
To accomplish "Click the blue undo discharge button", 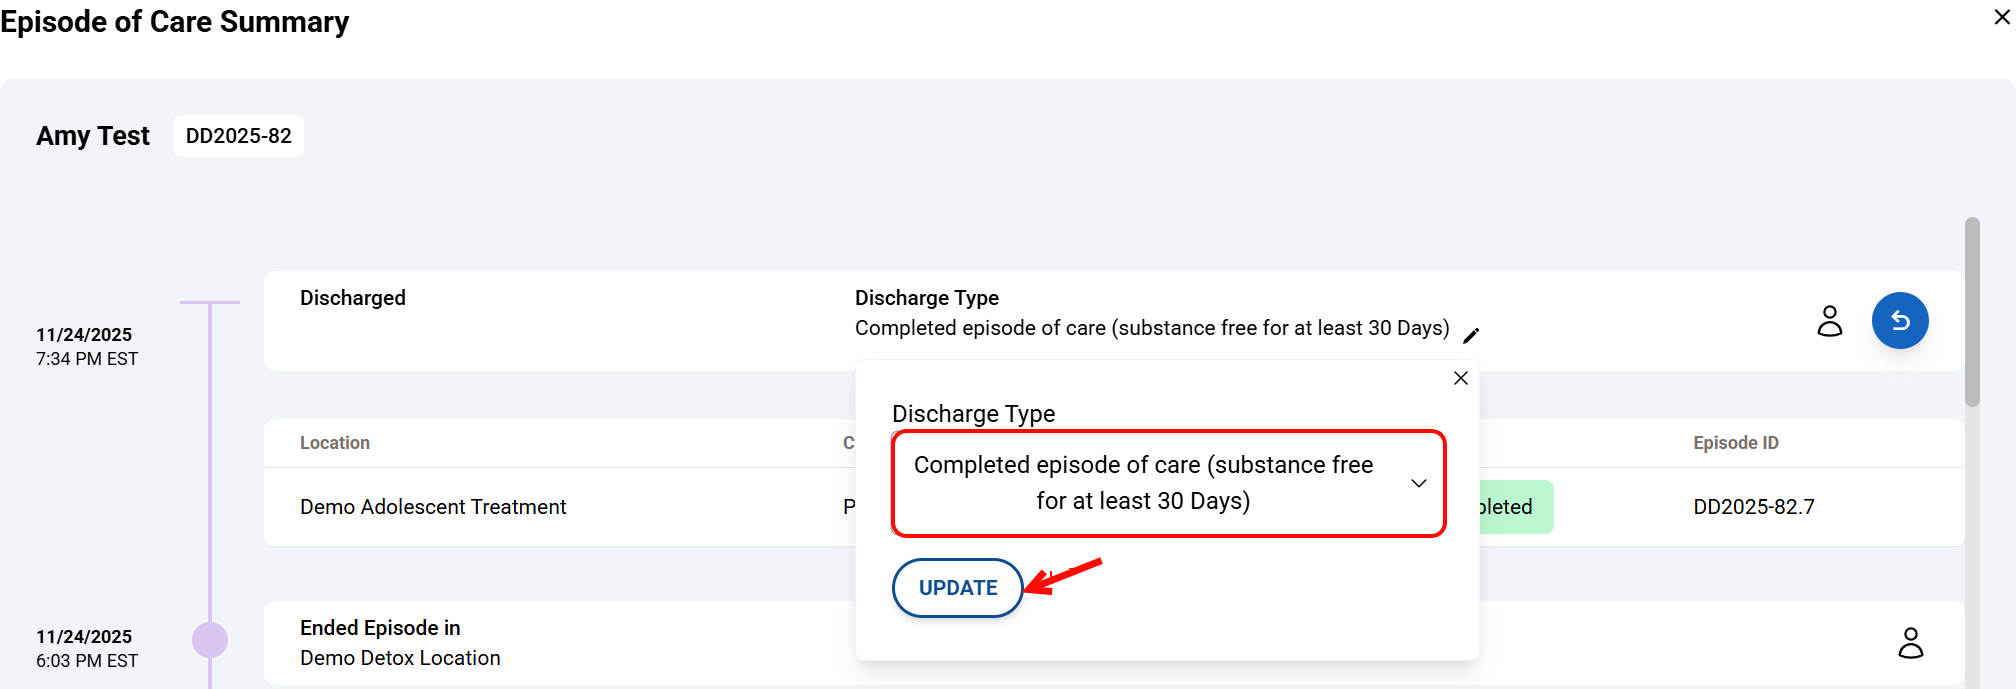I will click(1899, 320).
